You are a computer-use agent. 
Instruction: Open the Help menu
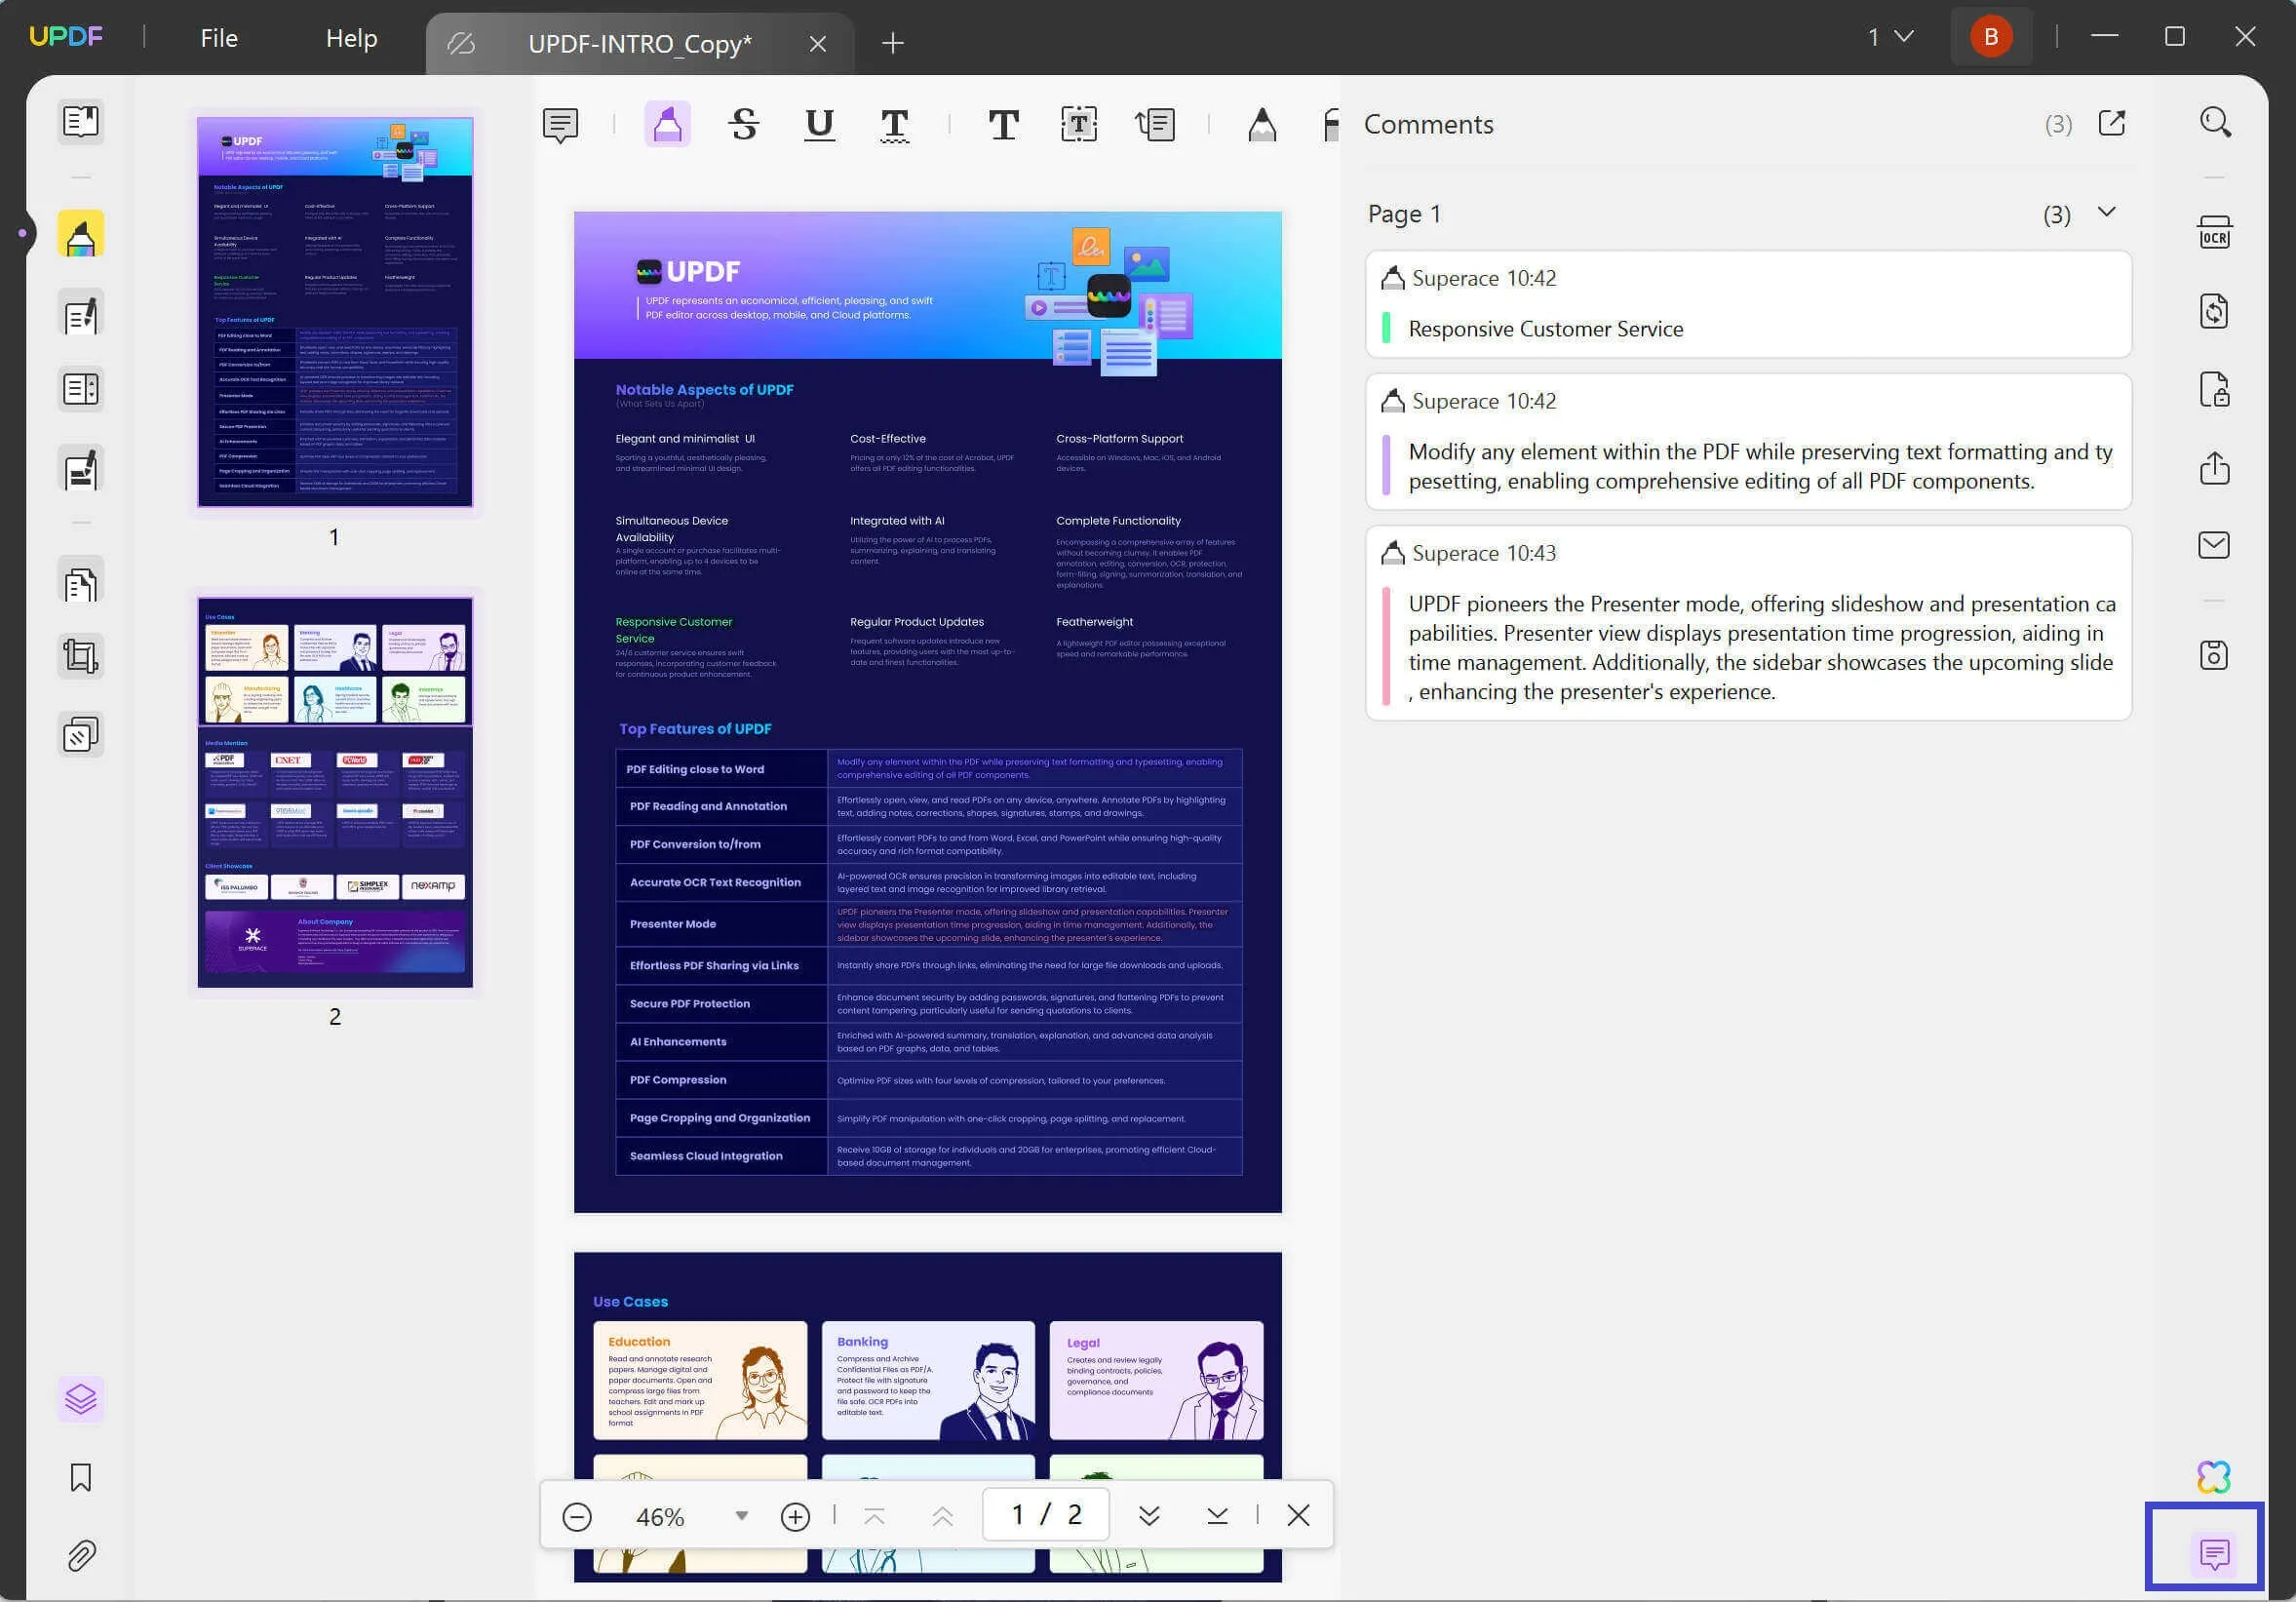click(x=351, y=38)
